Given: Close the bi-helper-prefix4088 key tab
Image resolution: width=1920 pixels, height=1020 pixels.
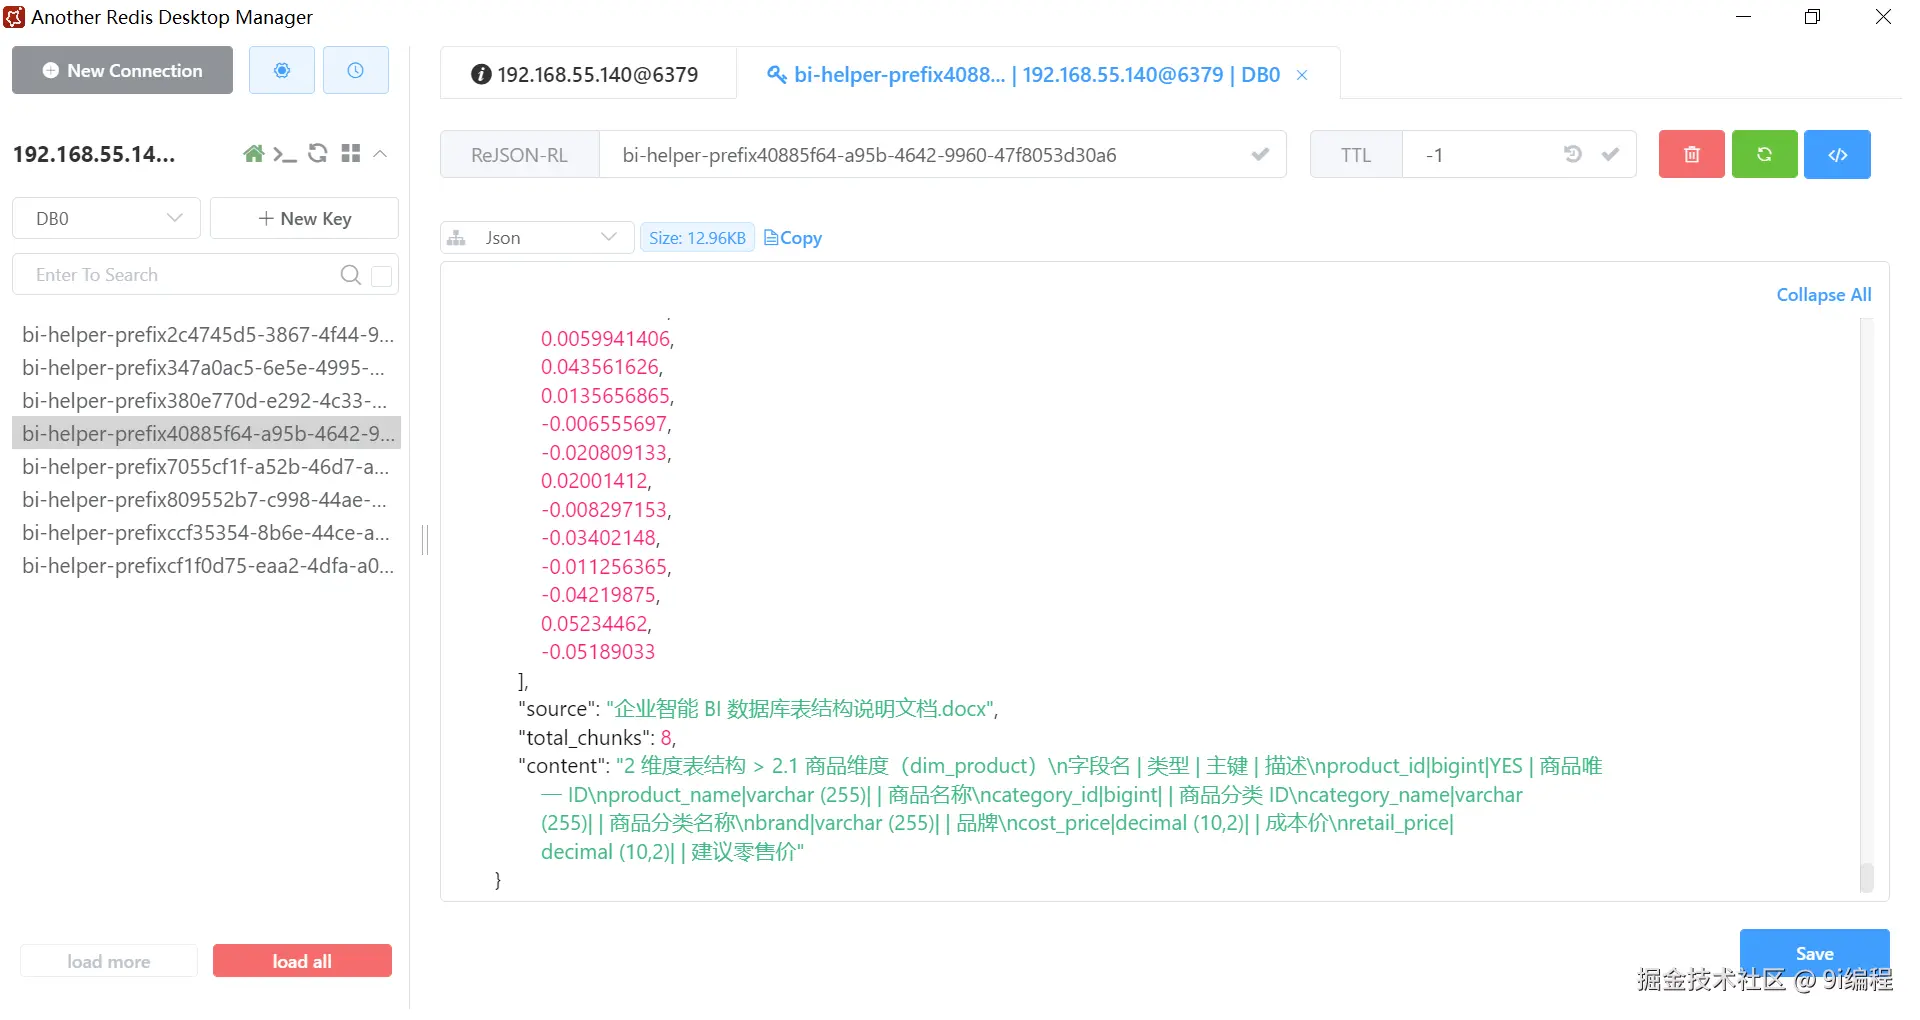Looking at the screenshot, I should coord(1302,75).
